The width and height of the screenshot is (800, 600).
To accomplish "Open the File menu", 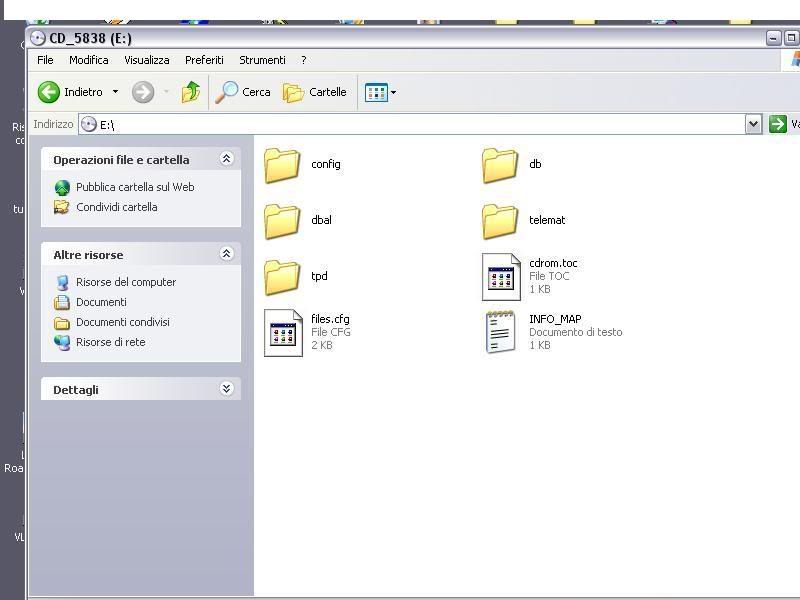I will pyautogui.click(x=45, y=60).
